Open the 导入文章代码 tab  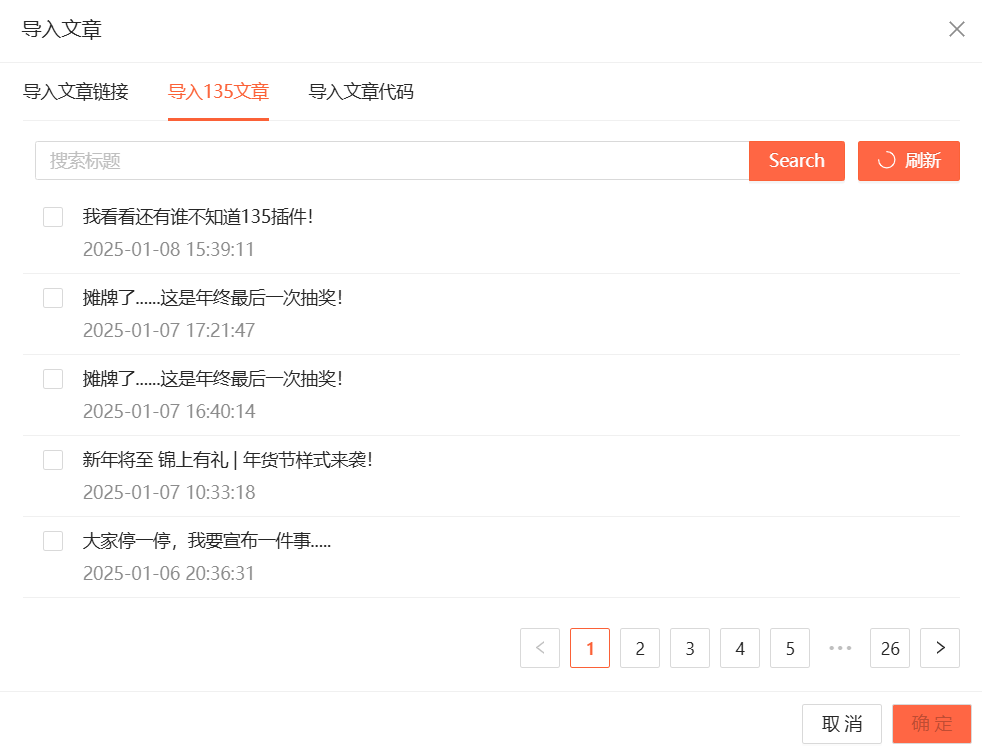361,92
